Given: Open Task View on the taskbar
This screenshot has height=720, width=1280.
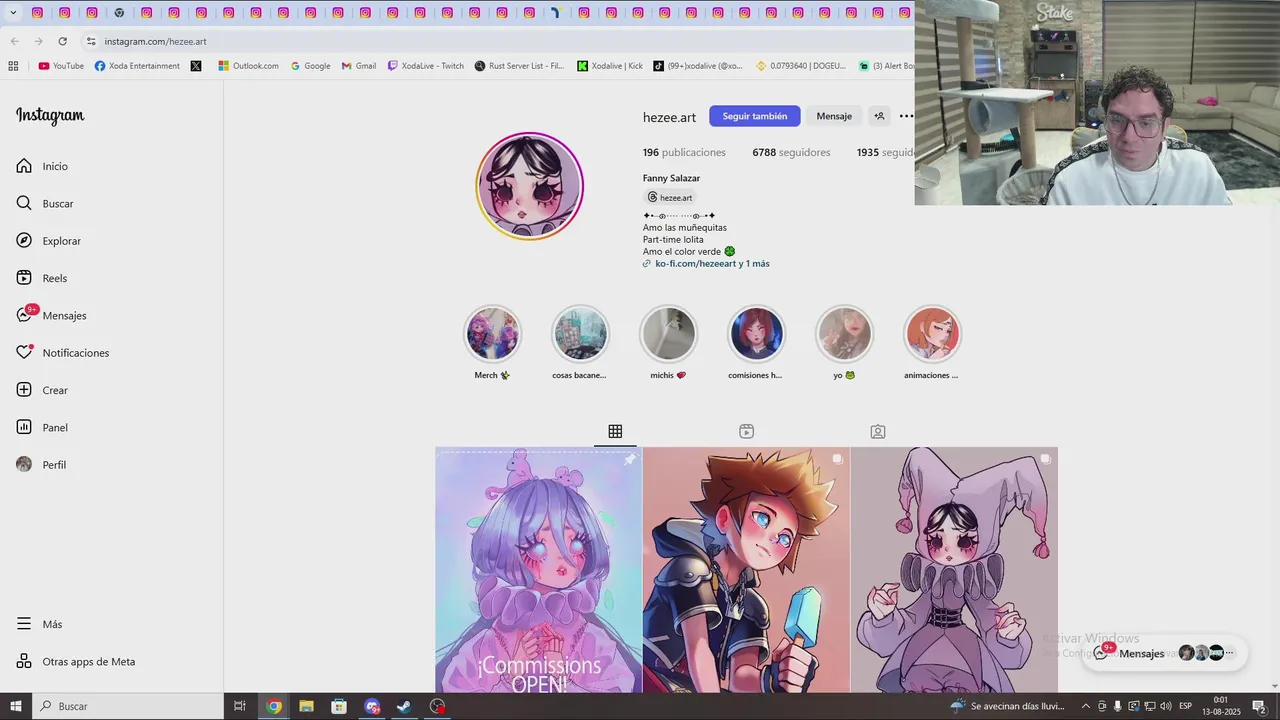Looking at the screenshot, I should pyautogui.click(x=240, y=706).
